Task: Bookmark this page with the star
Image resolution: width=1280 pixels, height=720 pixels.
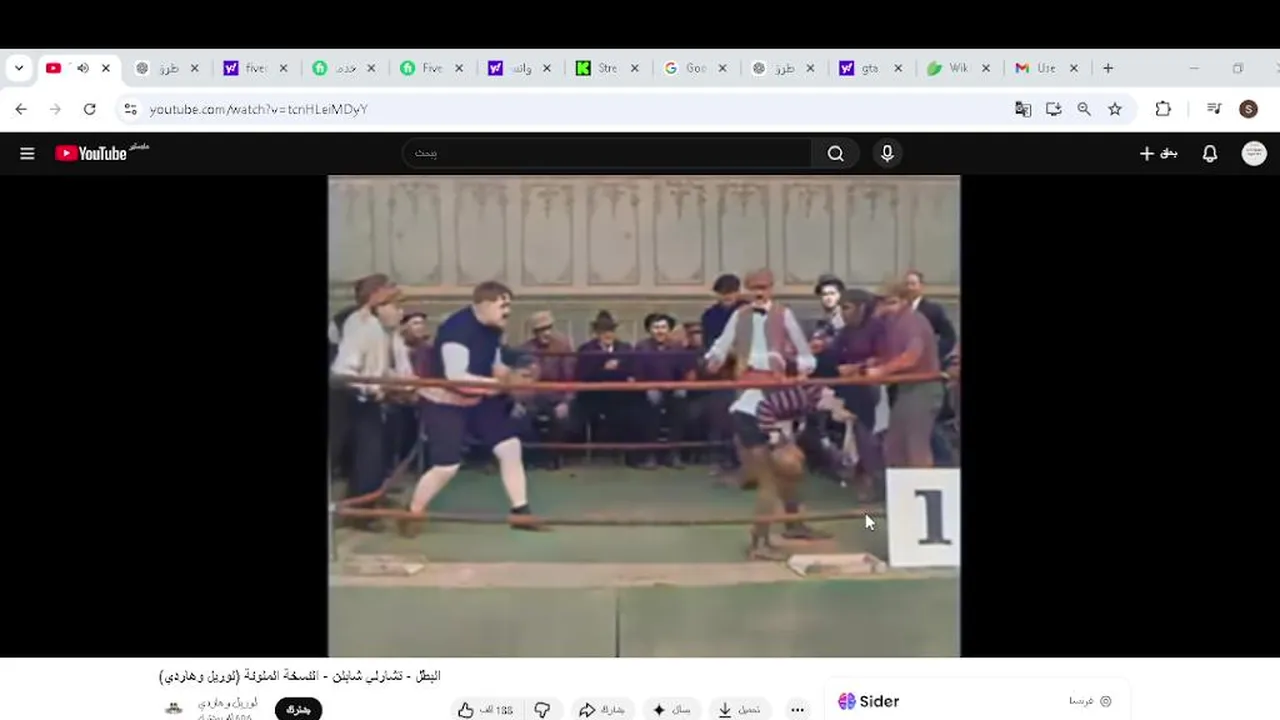Action: click(1115, 109)
